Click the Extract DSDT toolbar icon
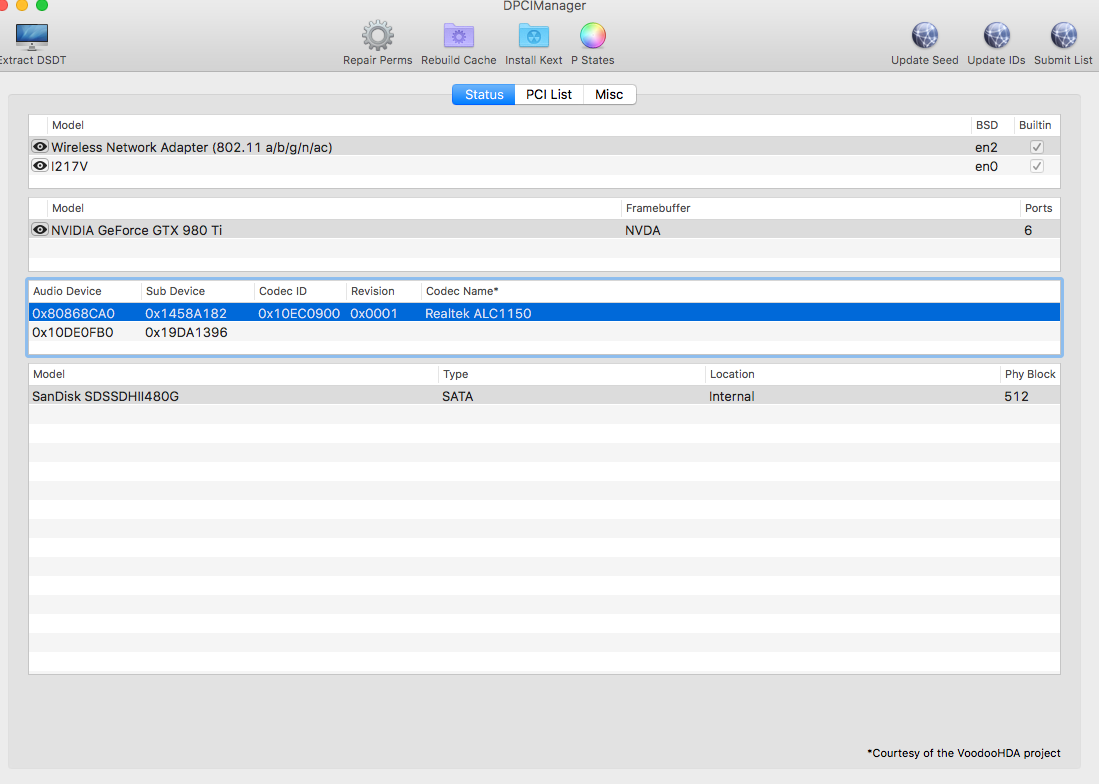Viewport: 1099px width, 784px height. pos(32,38)
